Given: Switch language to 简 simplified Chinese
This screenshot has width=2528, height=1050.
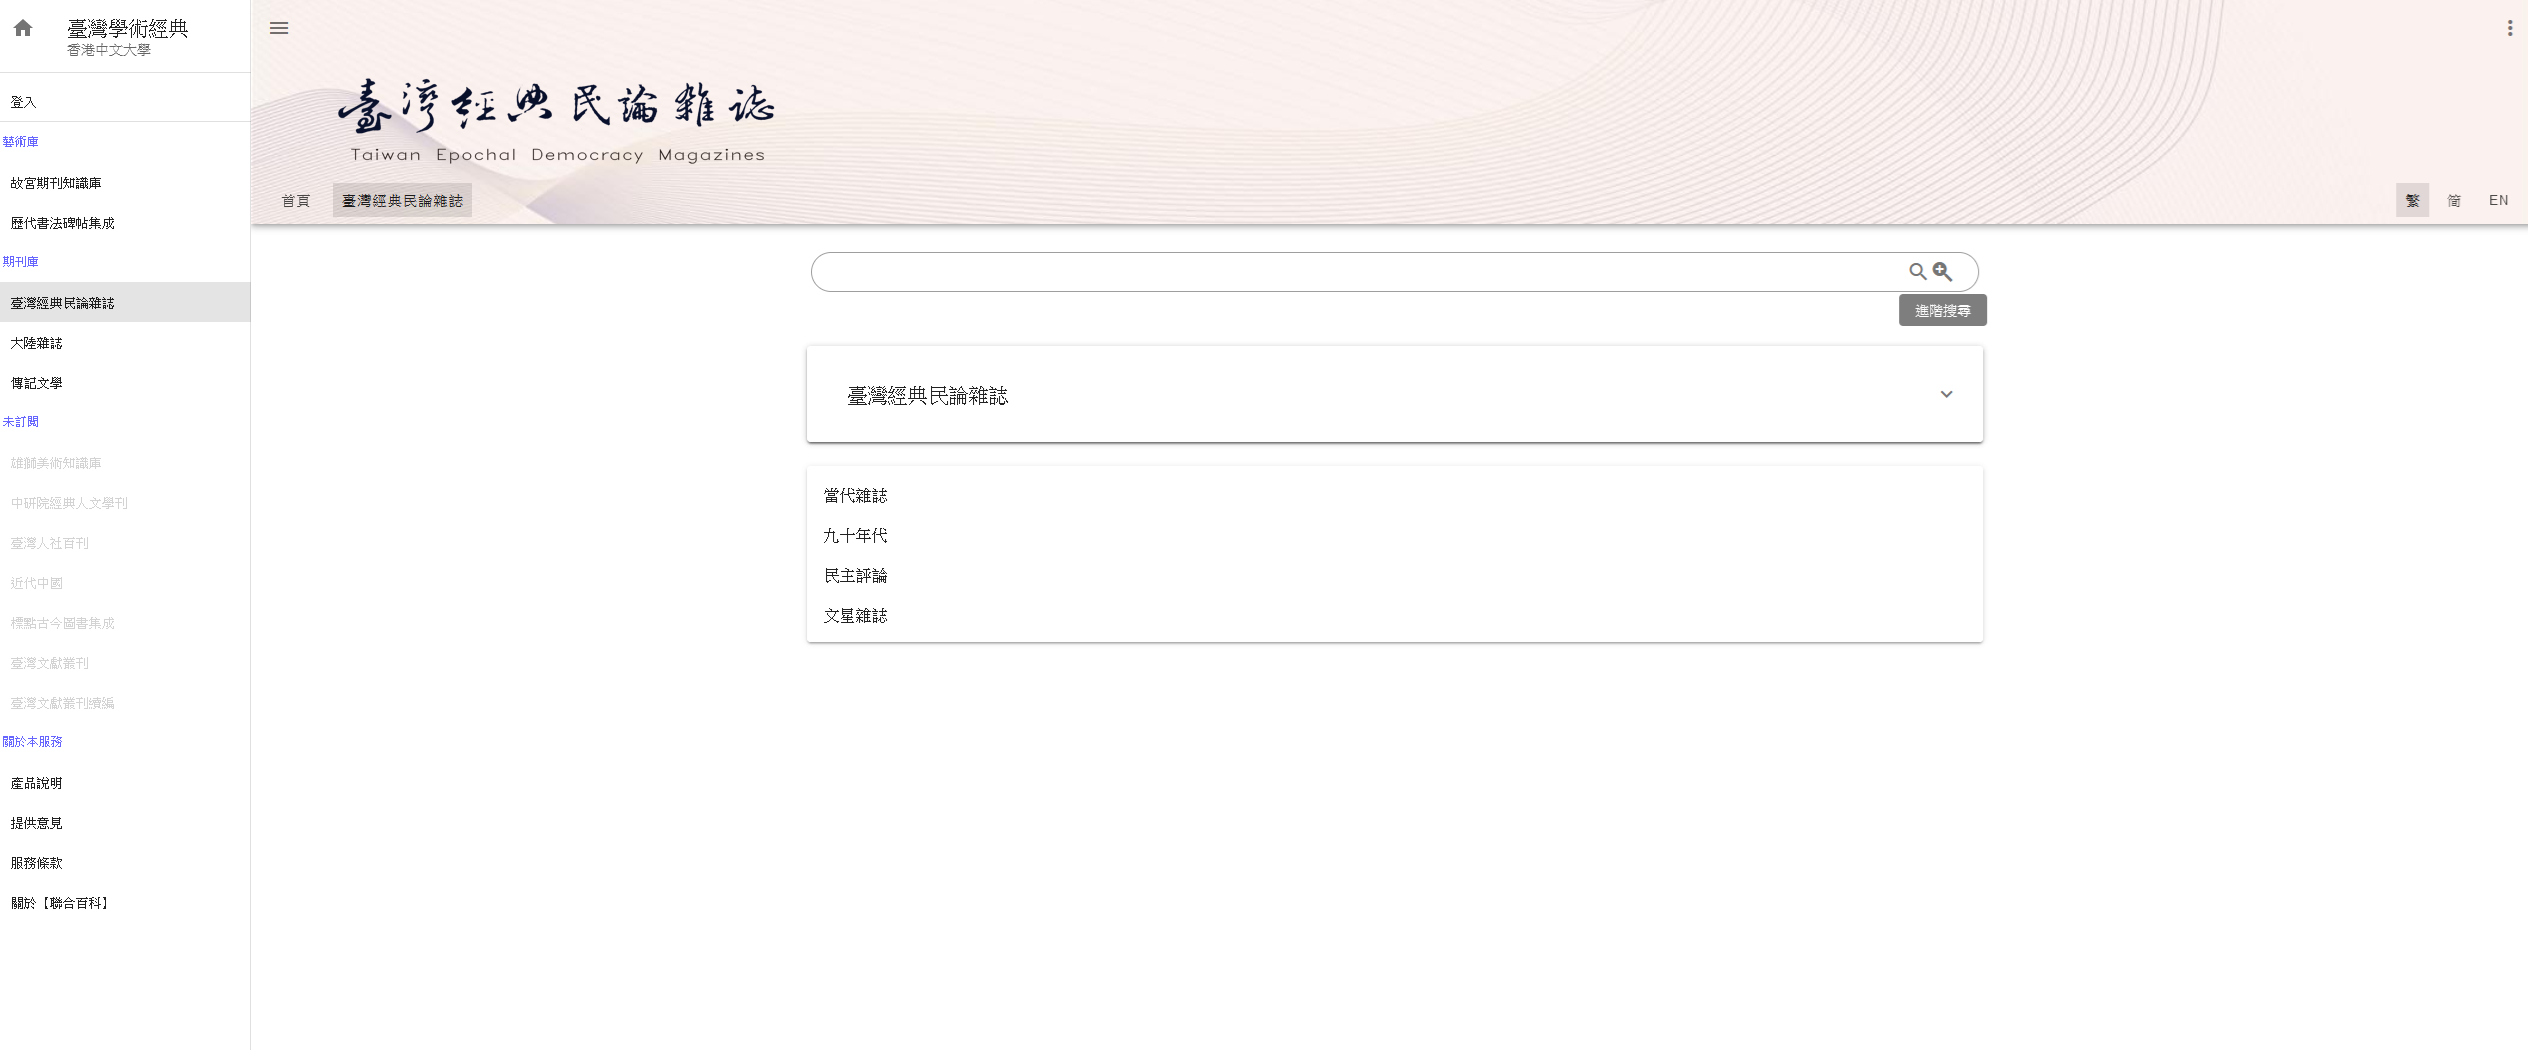Looking at the screenshot, I should [2454, 200].
